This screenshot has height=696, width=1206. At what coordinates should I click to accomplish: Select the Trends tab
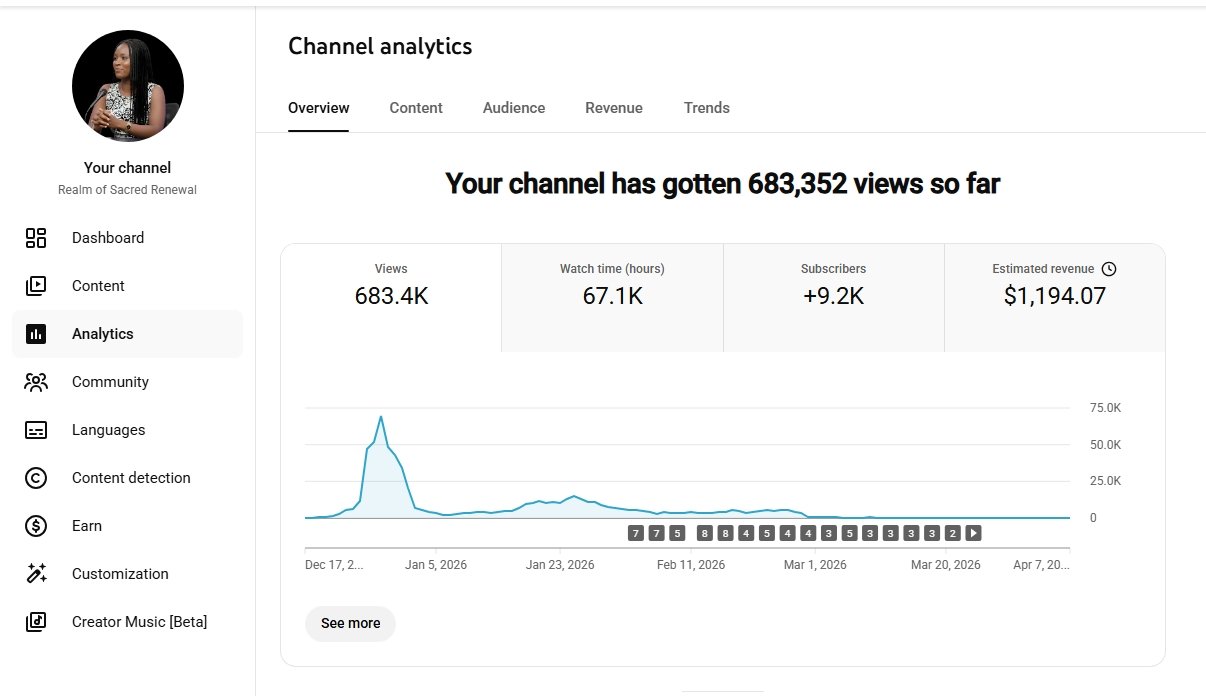pos(707,108)
